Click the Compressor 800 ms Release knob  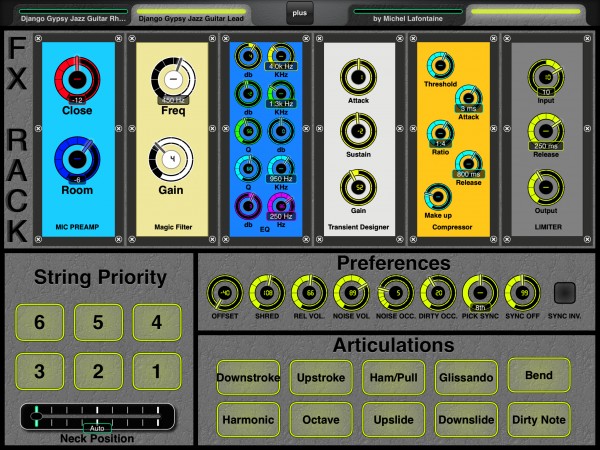(468, 164)
